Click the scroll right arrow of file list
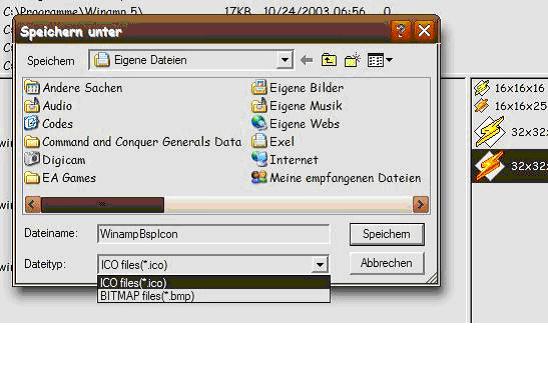The height and width of the screenshot is (384, 548). tap(420, 204)
